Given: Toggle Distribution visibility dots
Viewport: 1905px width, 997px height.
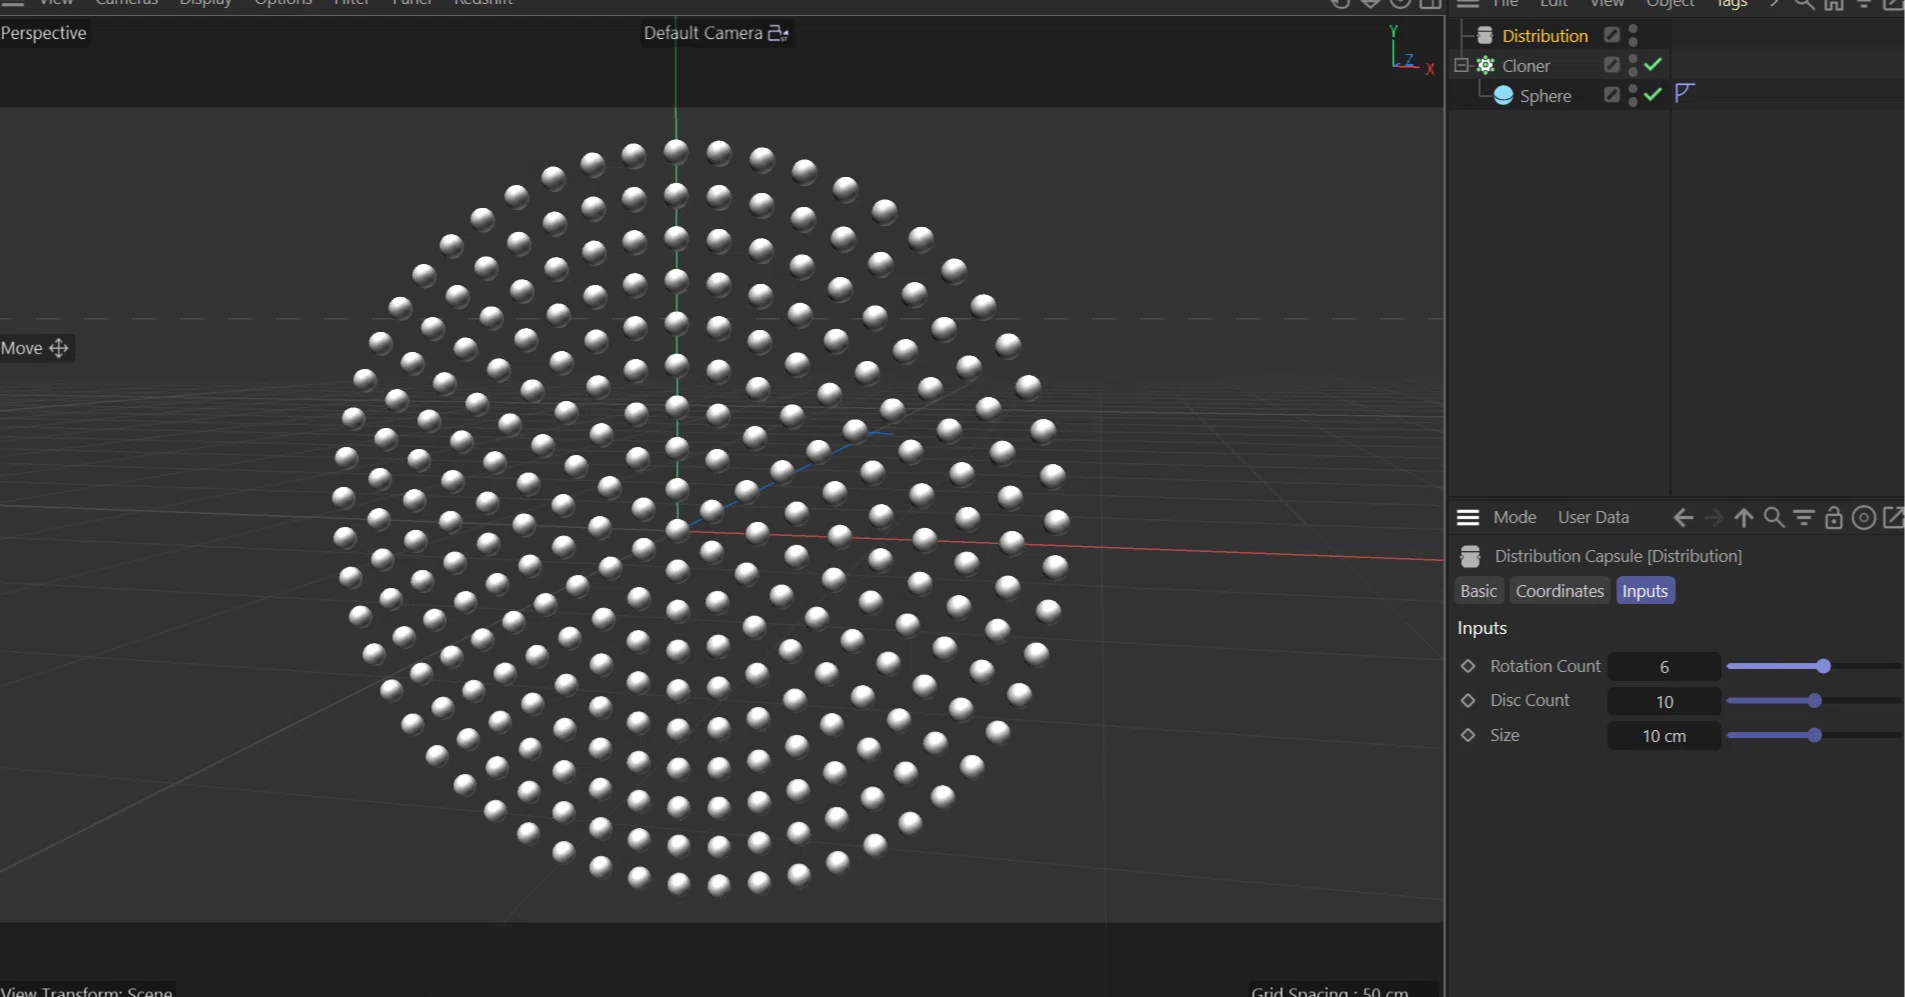Looking at the screenshot, I should [x=1633, y=35].
